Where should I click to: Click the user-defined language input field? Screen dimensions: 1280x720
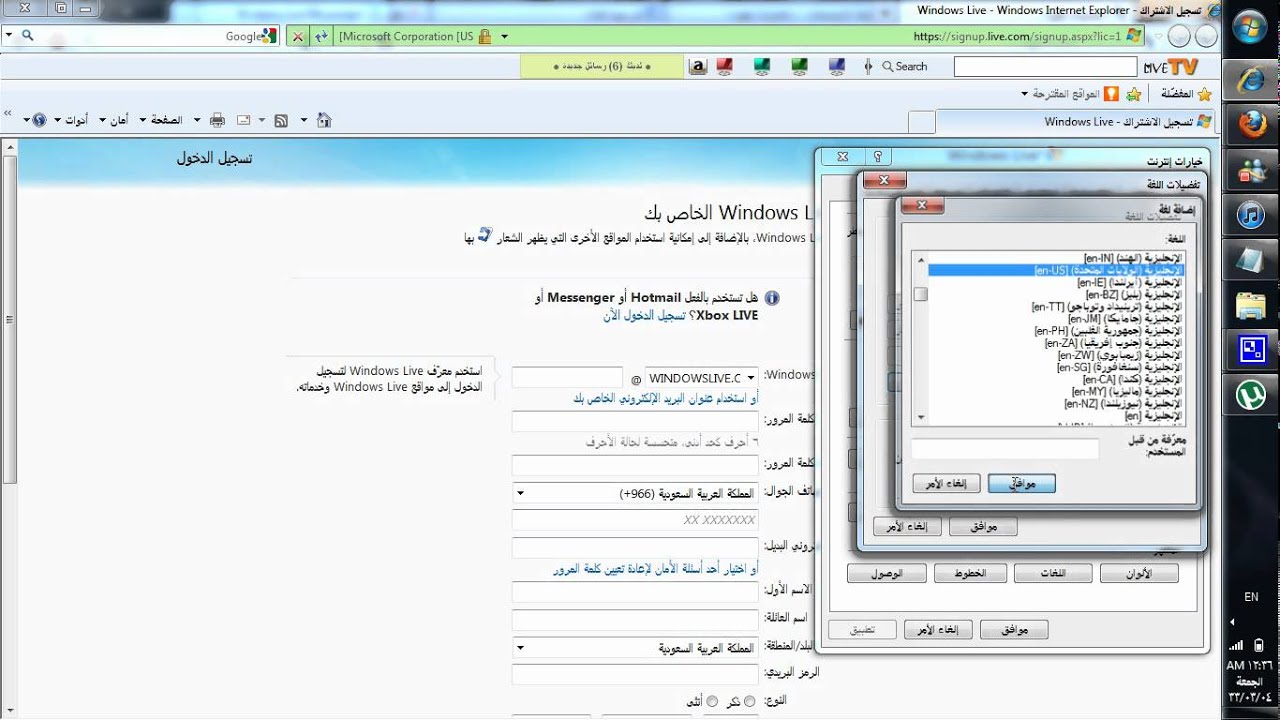pos(1005,449)
